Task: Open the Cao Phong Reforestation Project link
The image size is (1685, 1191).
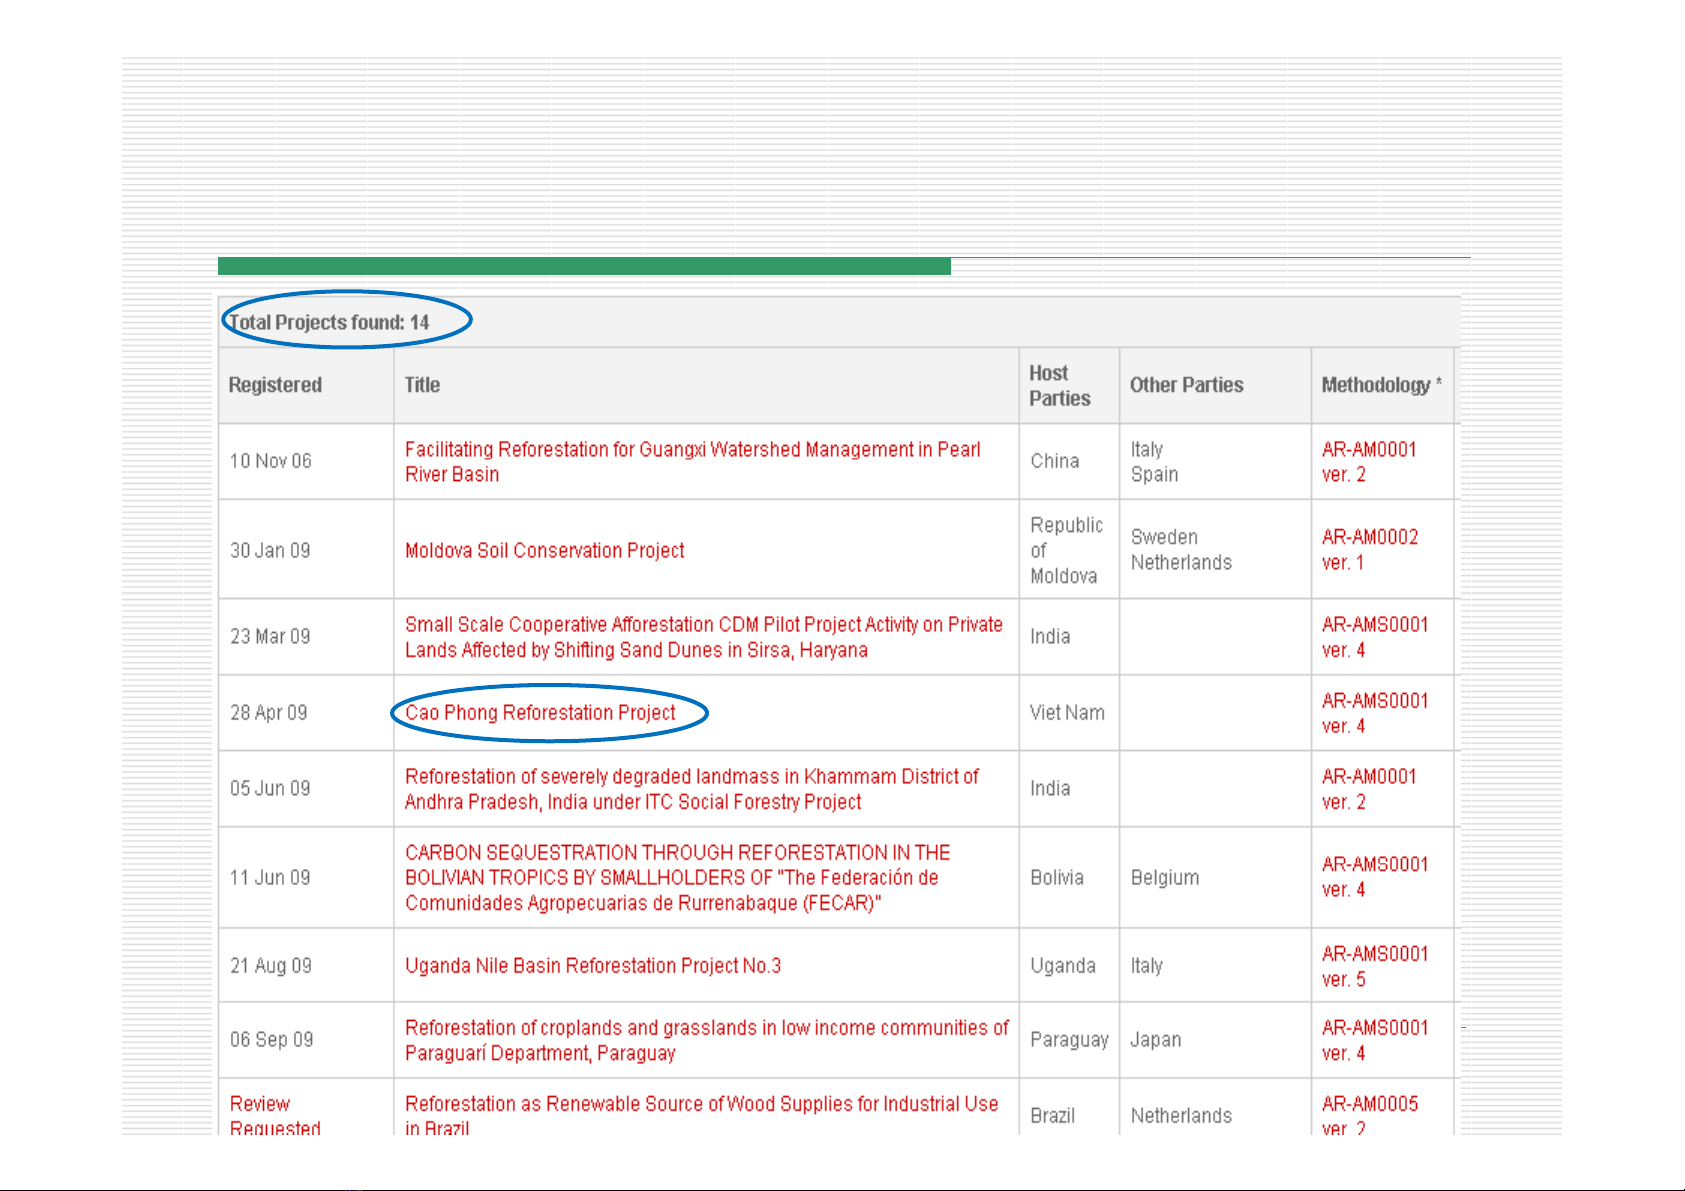Action: point(541,713)
